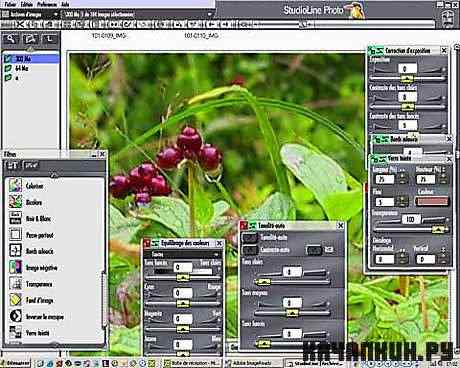Toggle red active icon in Équilibrage des couleurs
Viewport: 460px width, 368px height.
coord(147,244)
